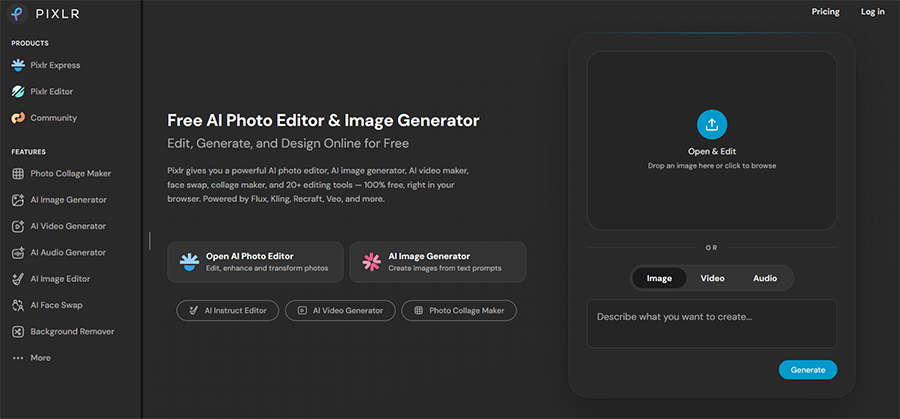The height and width of the screenshot is (419, 900).
Task: Click the AI Video Generator pill label
Action: [348, 311]
